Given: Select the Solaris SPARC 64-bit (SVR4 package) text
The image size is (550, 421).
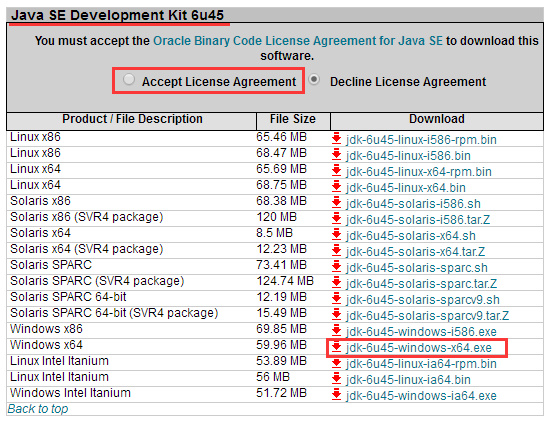Looking at the screenshot, I should [x=114, y=313].
